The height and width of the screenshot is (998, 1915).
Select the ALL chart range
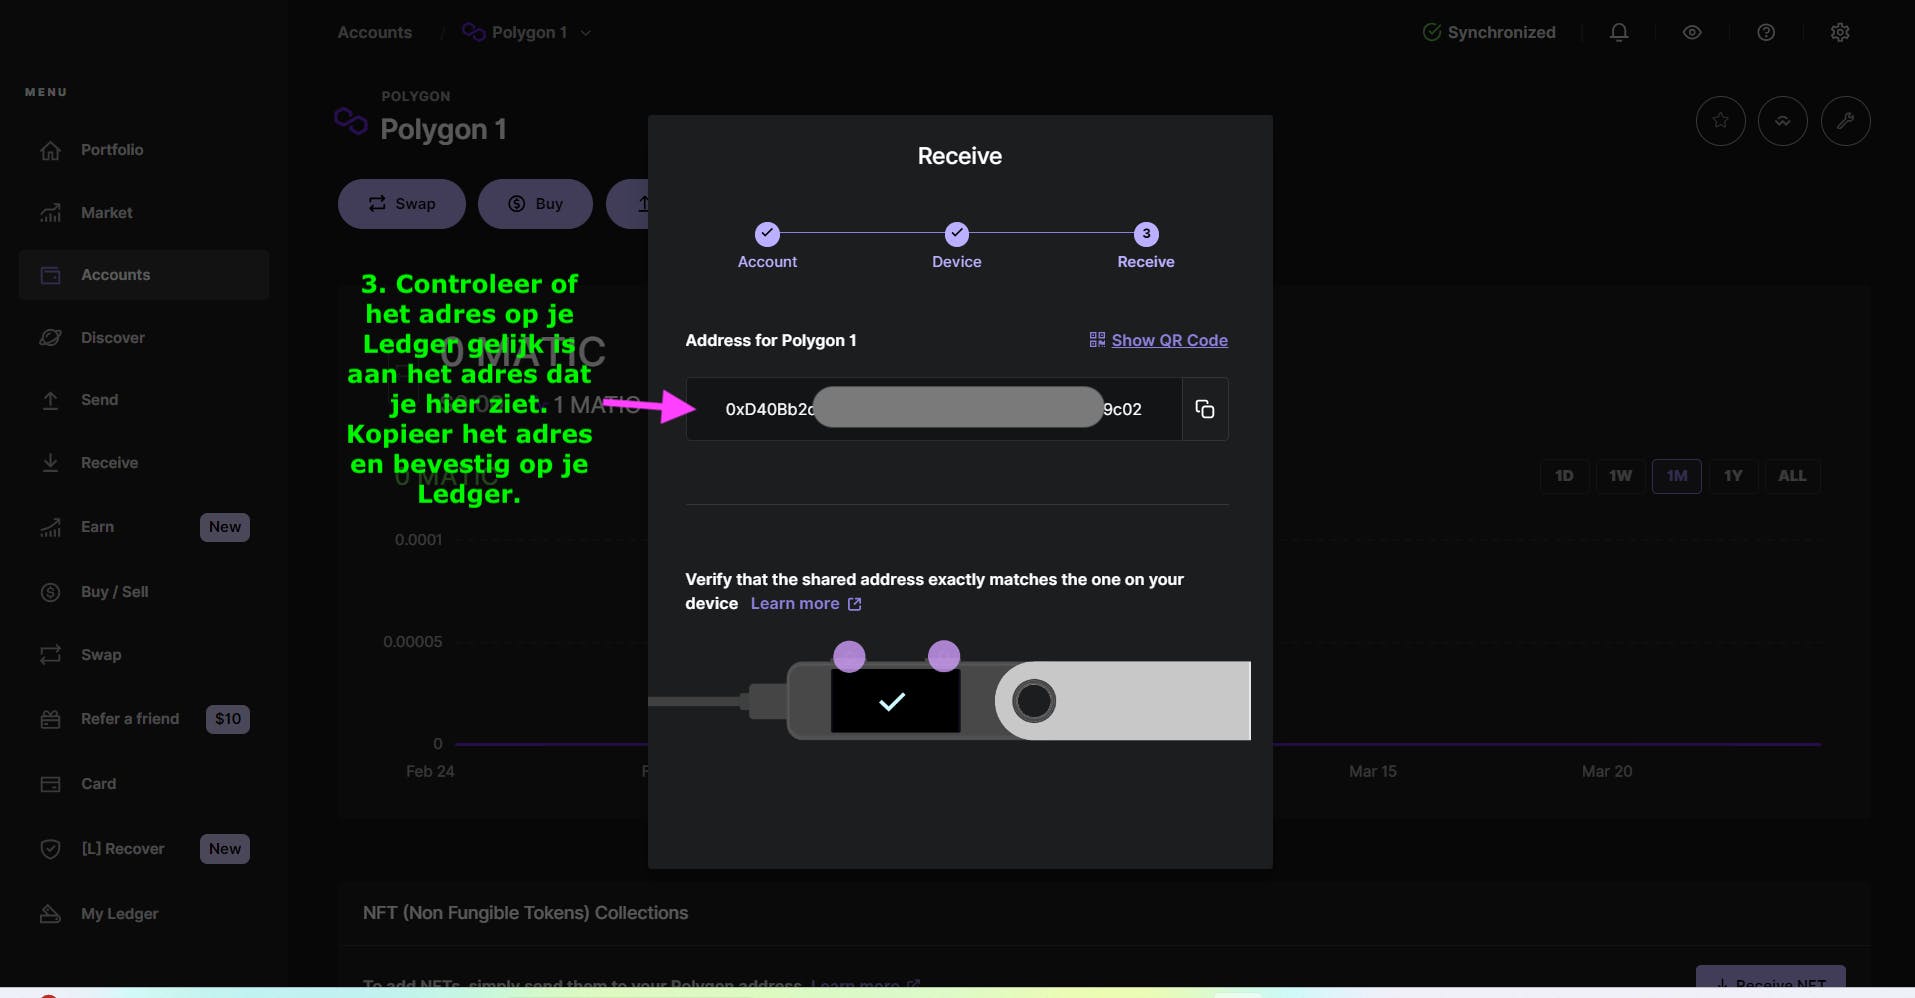point(1792,476)
